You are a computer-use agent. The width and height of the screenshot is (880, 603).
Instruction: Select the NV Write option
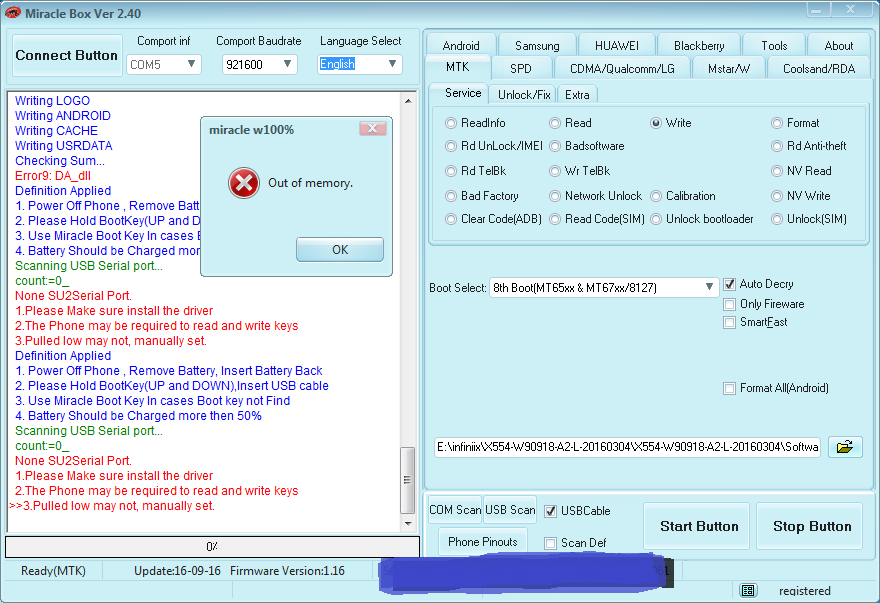click(x=777, y=196)
